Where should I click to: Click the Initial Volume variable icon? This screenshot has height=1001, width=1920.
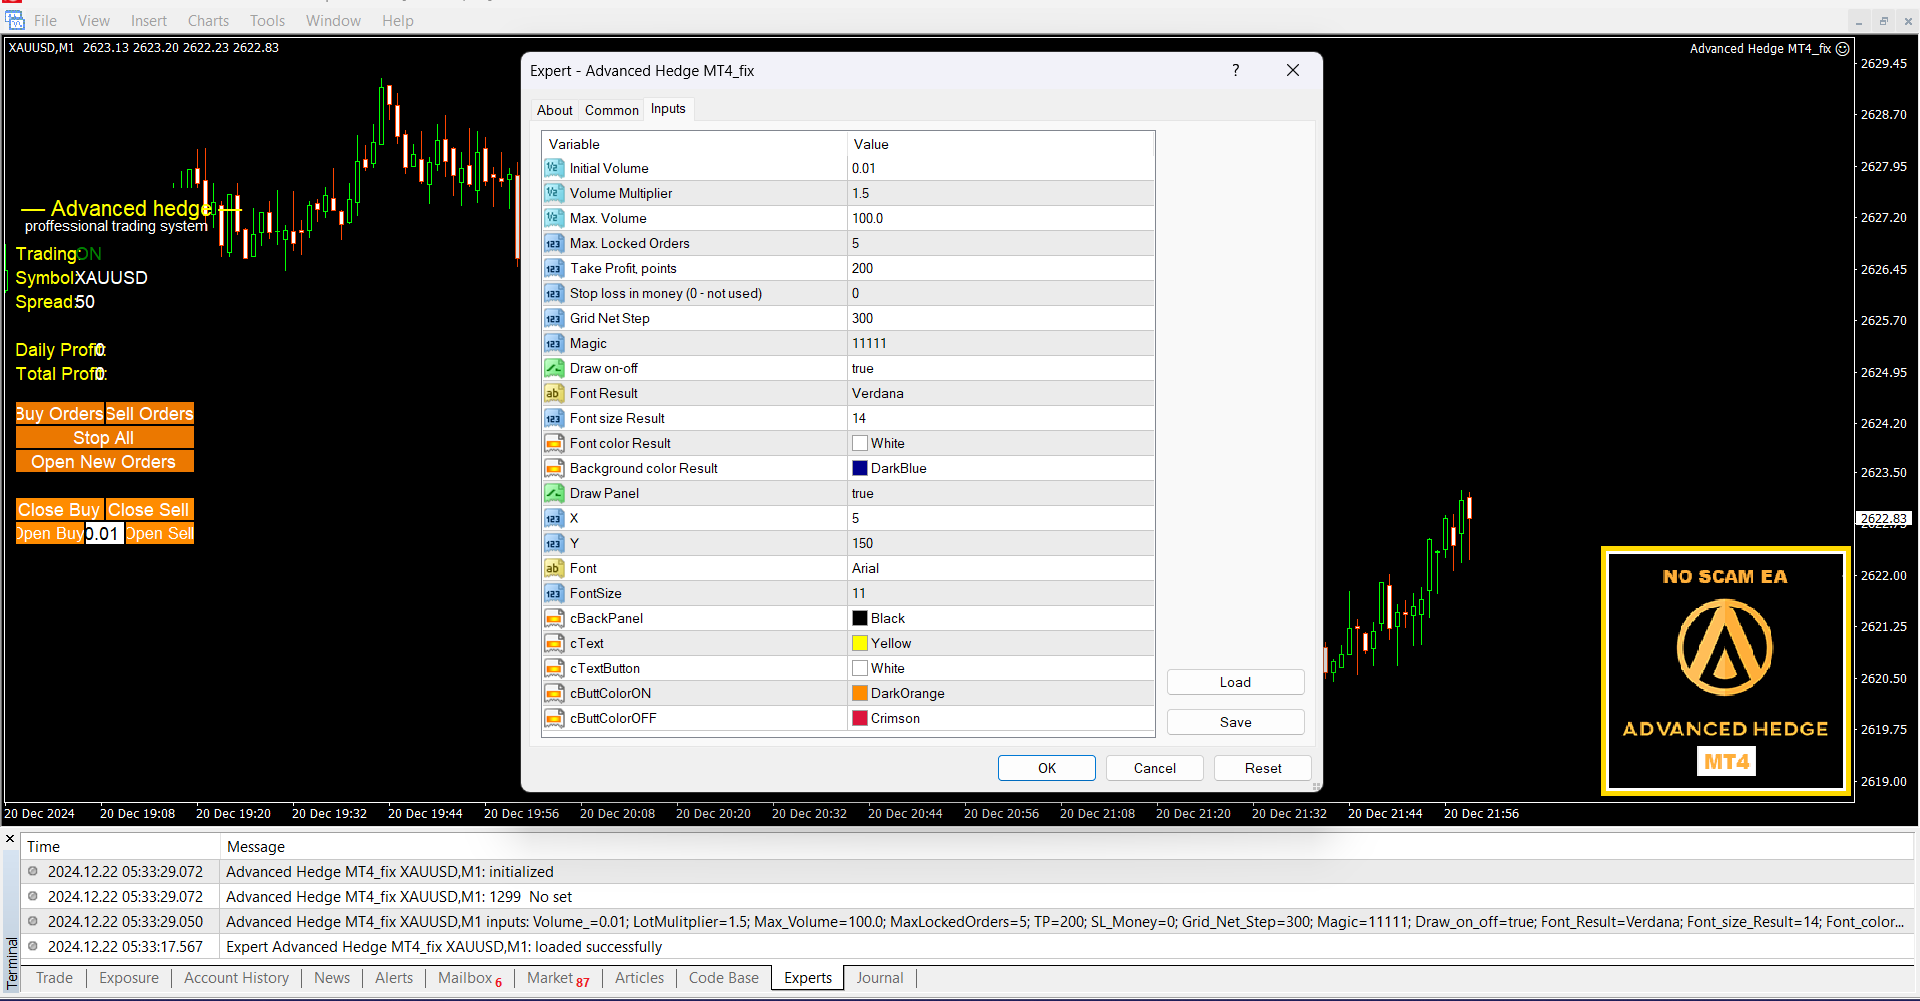tap(553, 168)
